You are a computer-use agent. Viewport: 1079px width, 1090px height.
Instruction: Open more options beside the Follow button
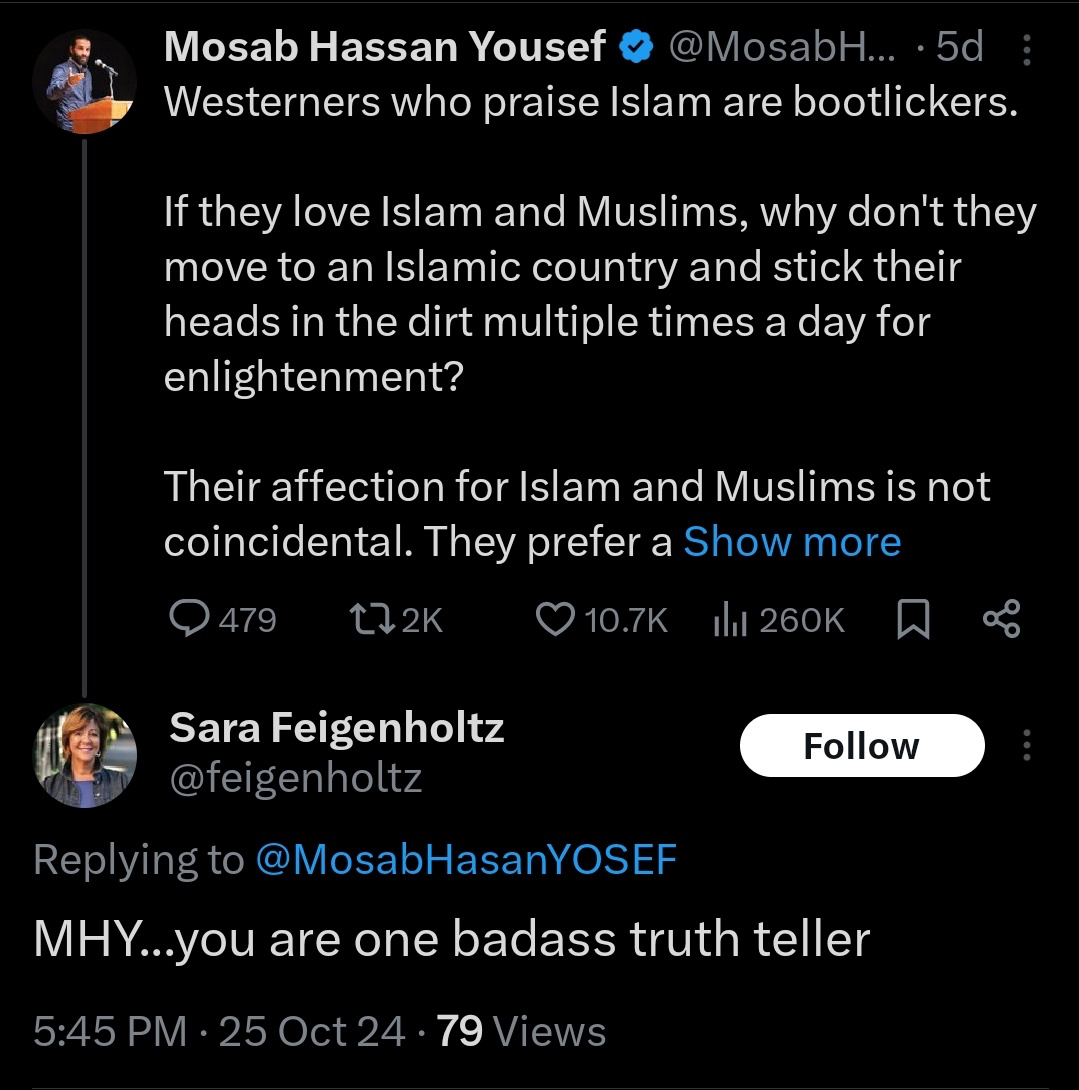click(x=1027, y=745)
